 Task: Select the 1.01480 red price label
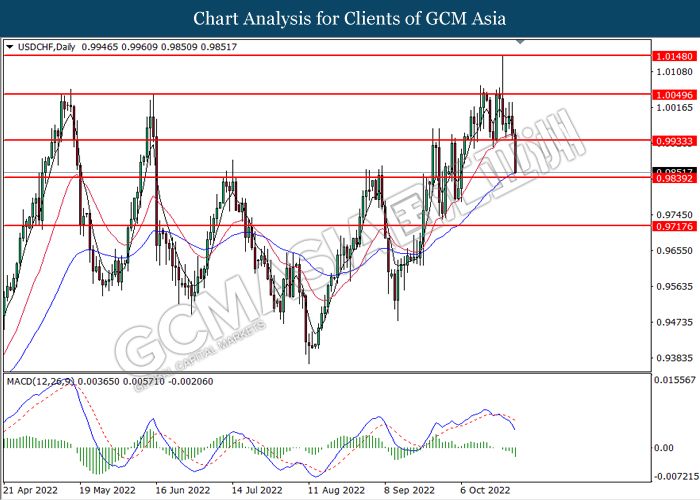pos(674,56)
